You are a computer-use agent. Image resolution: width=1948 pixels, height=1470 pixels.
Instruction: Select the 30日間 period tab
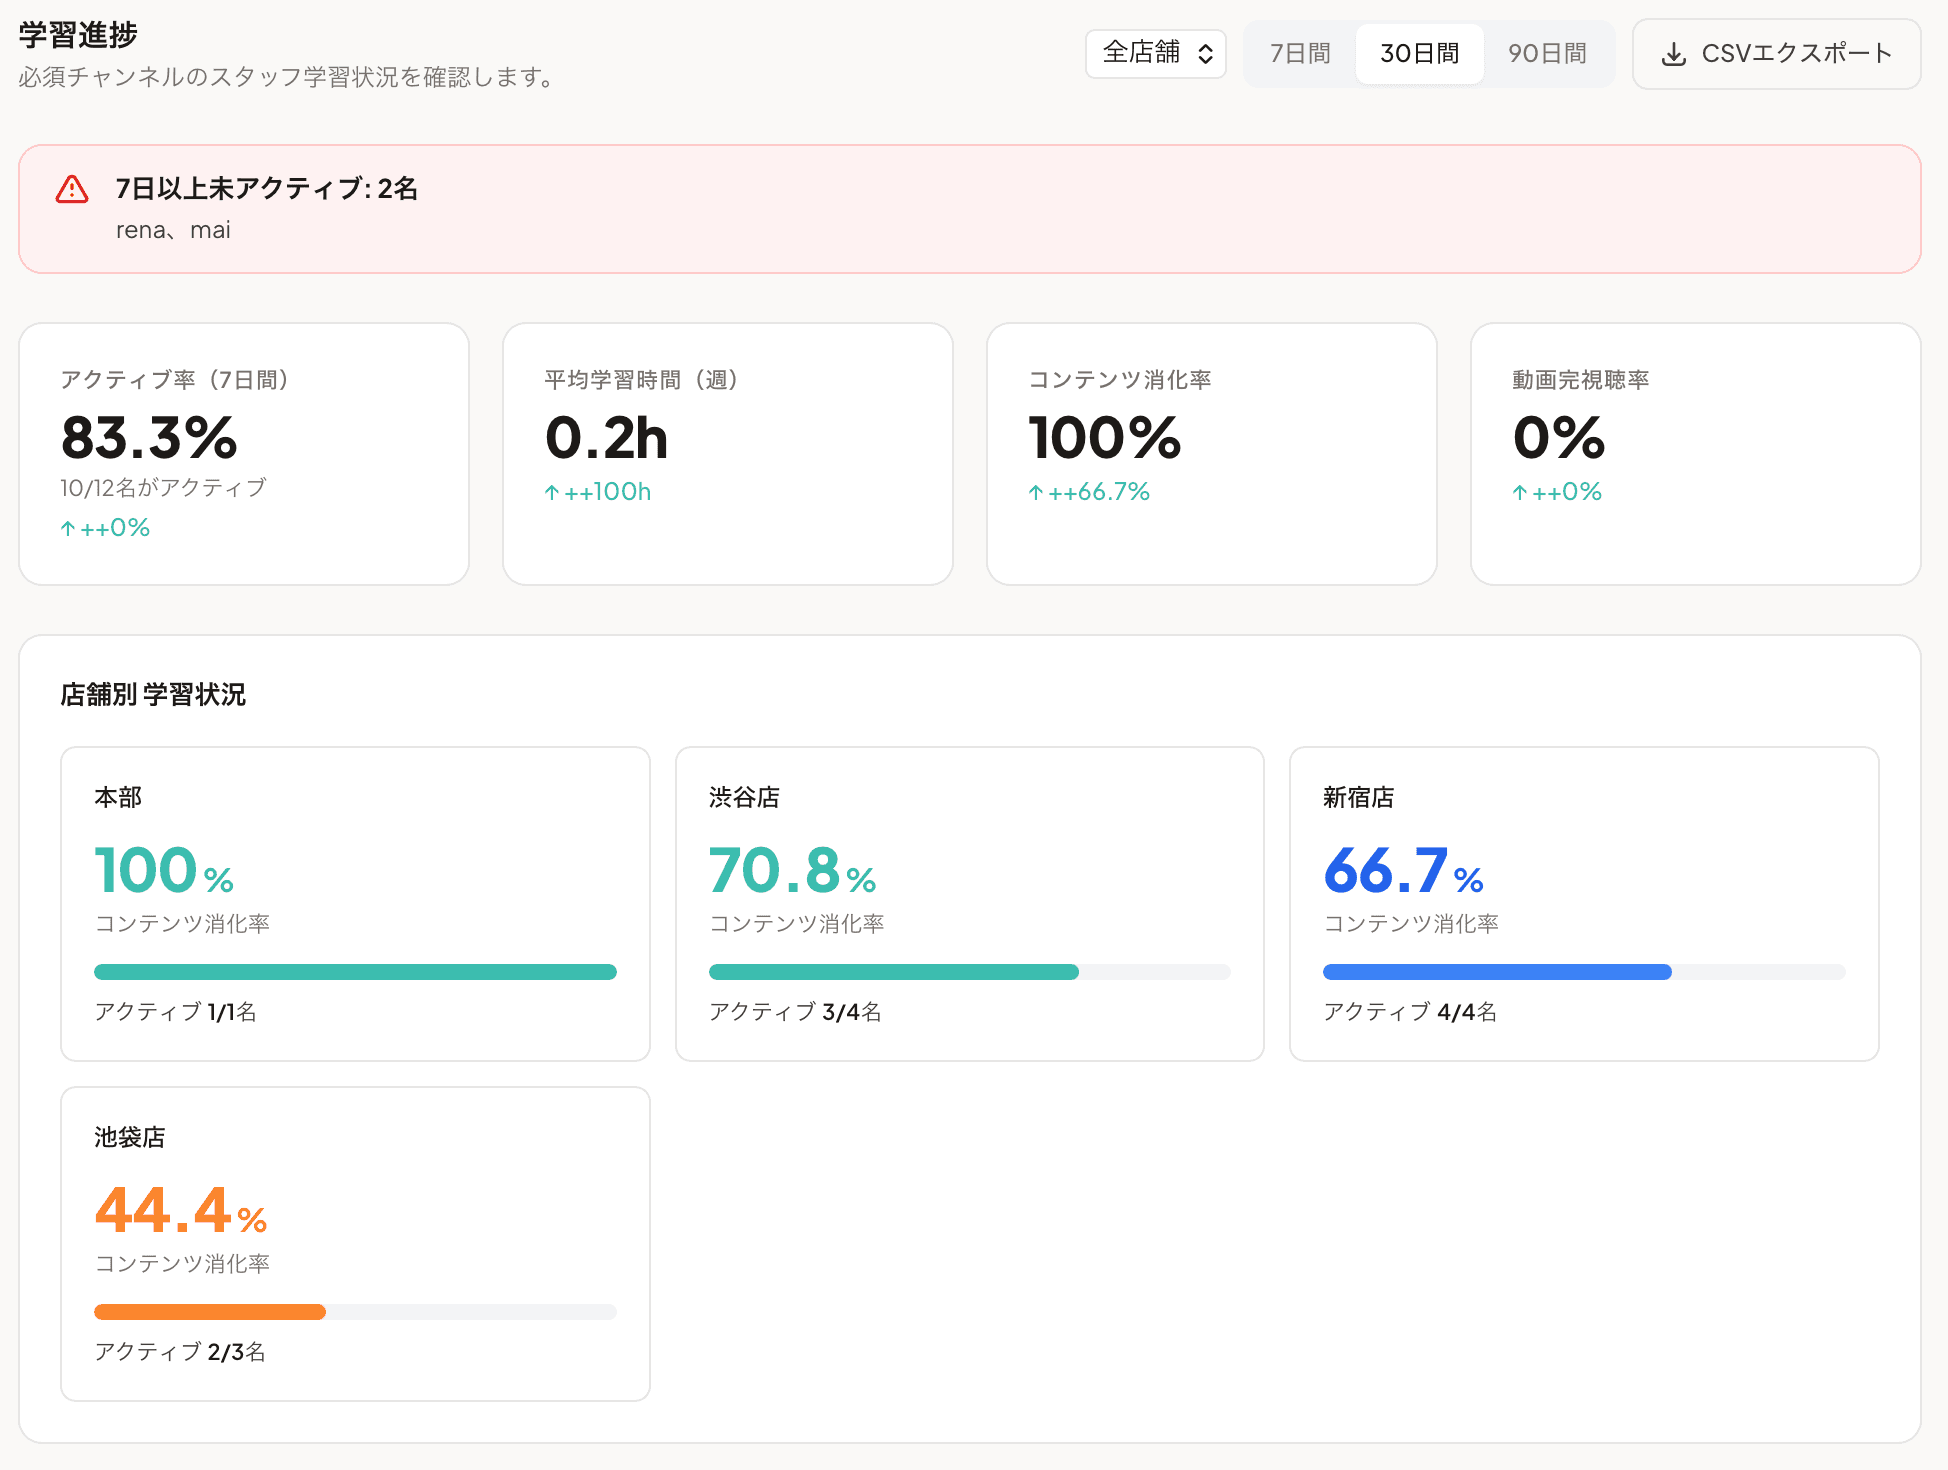pyautogui.click(x=1419, y=54)
